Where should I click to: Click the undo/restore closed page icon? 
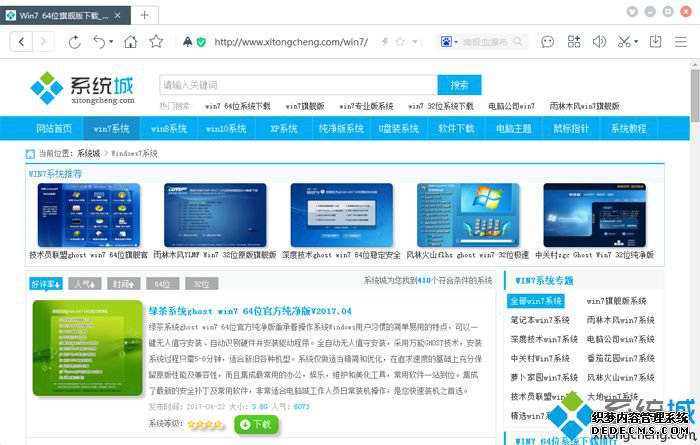click(x=99, y=42)
